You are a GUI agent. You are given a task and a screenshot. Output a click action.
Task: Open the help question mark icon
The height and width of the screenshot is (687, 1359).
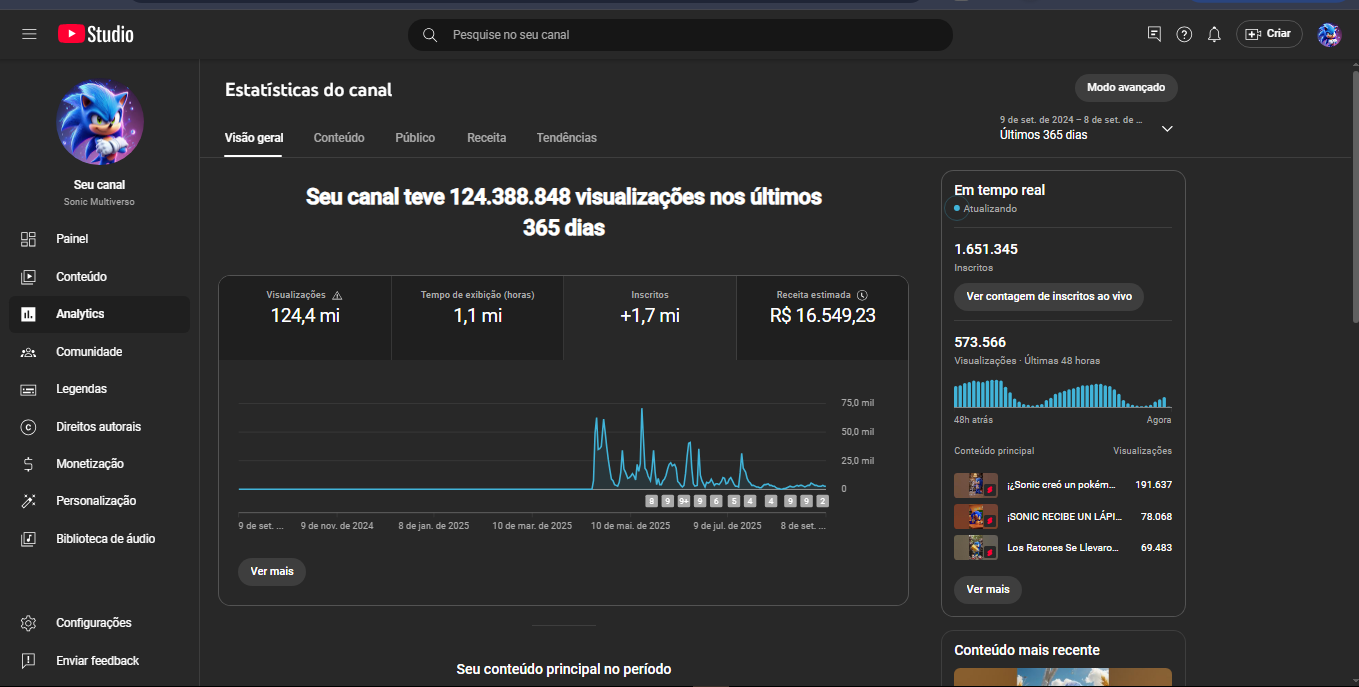pos(1184,34)
